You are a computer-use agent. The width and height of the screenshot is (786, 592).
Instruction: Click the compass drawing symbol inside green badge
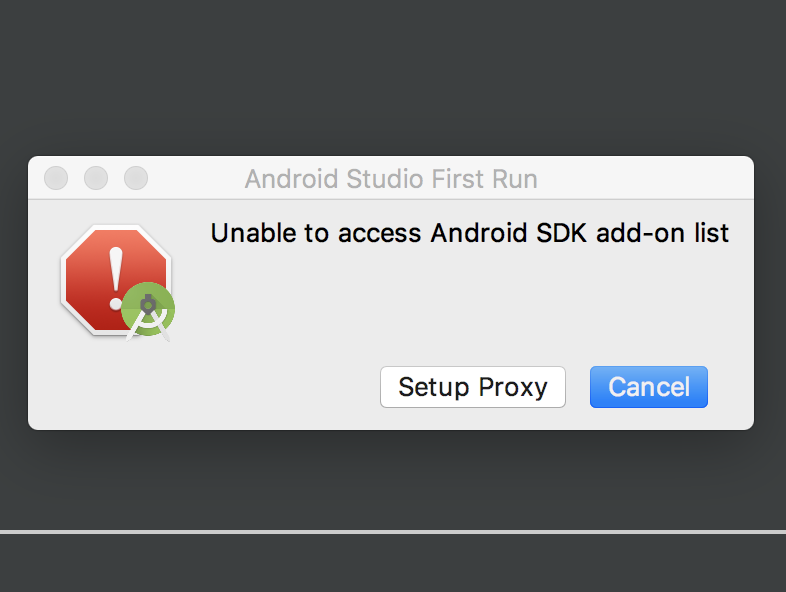(148, 317)
